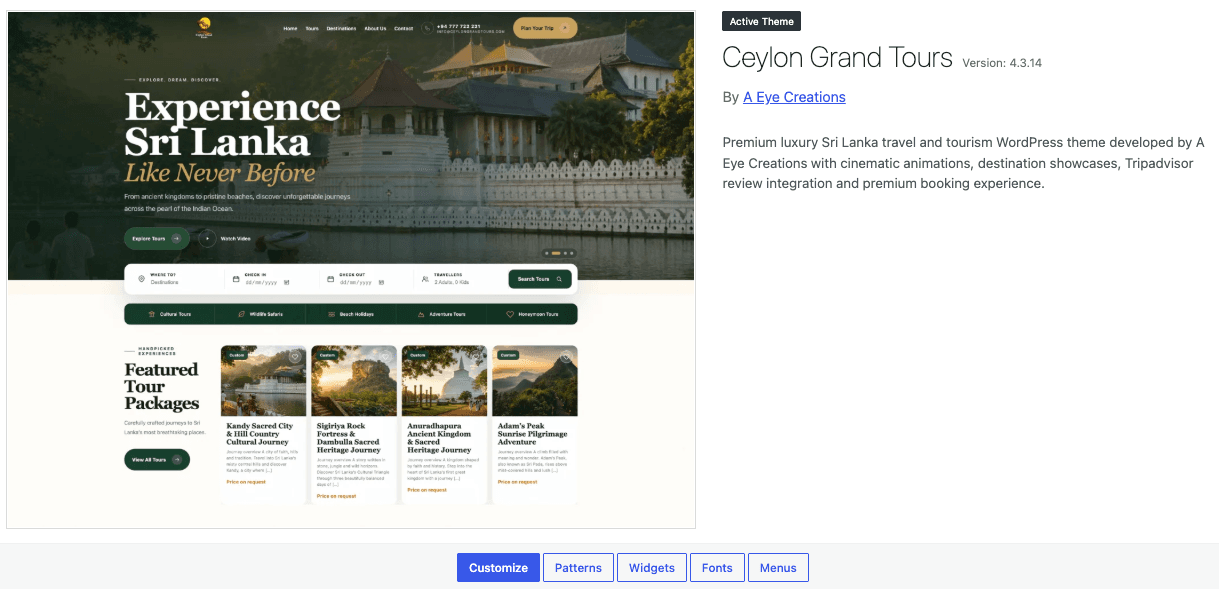The width and height of the screenshot is (1219, 589).
Task: Open Destinations in the preview navigation
Action: (x=341, y=28)
